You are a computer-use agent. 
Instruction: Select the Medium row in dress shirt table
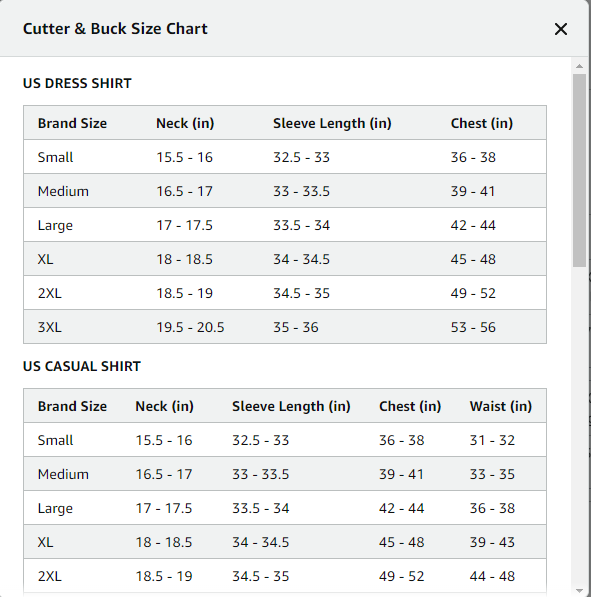(285, 191)
